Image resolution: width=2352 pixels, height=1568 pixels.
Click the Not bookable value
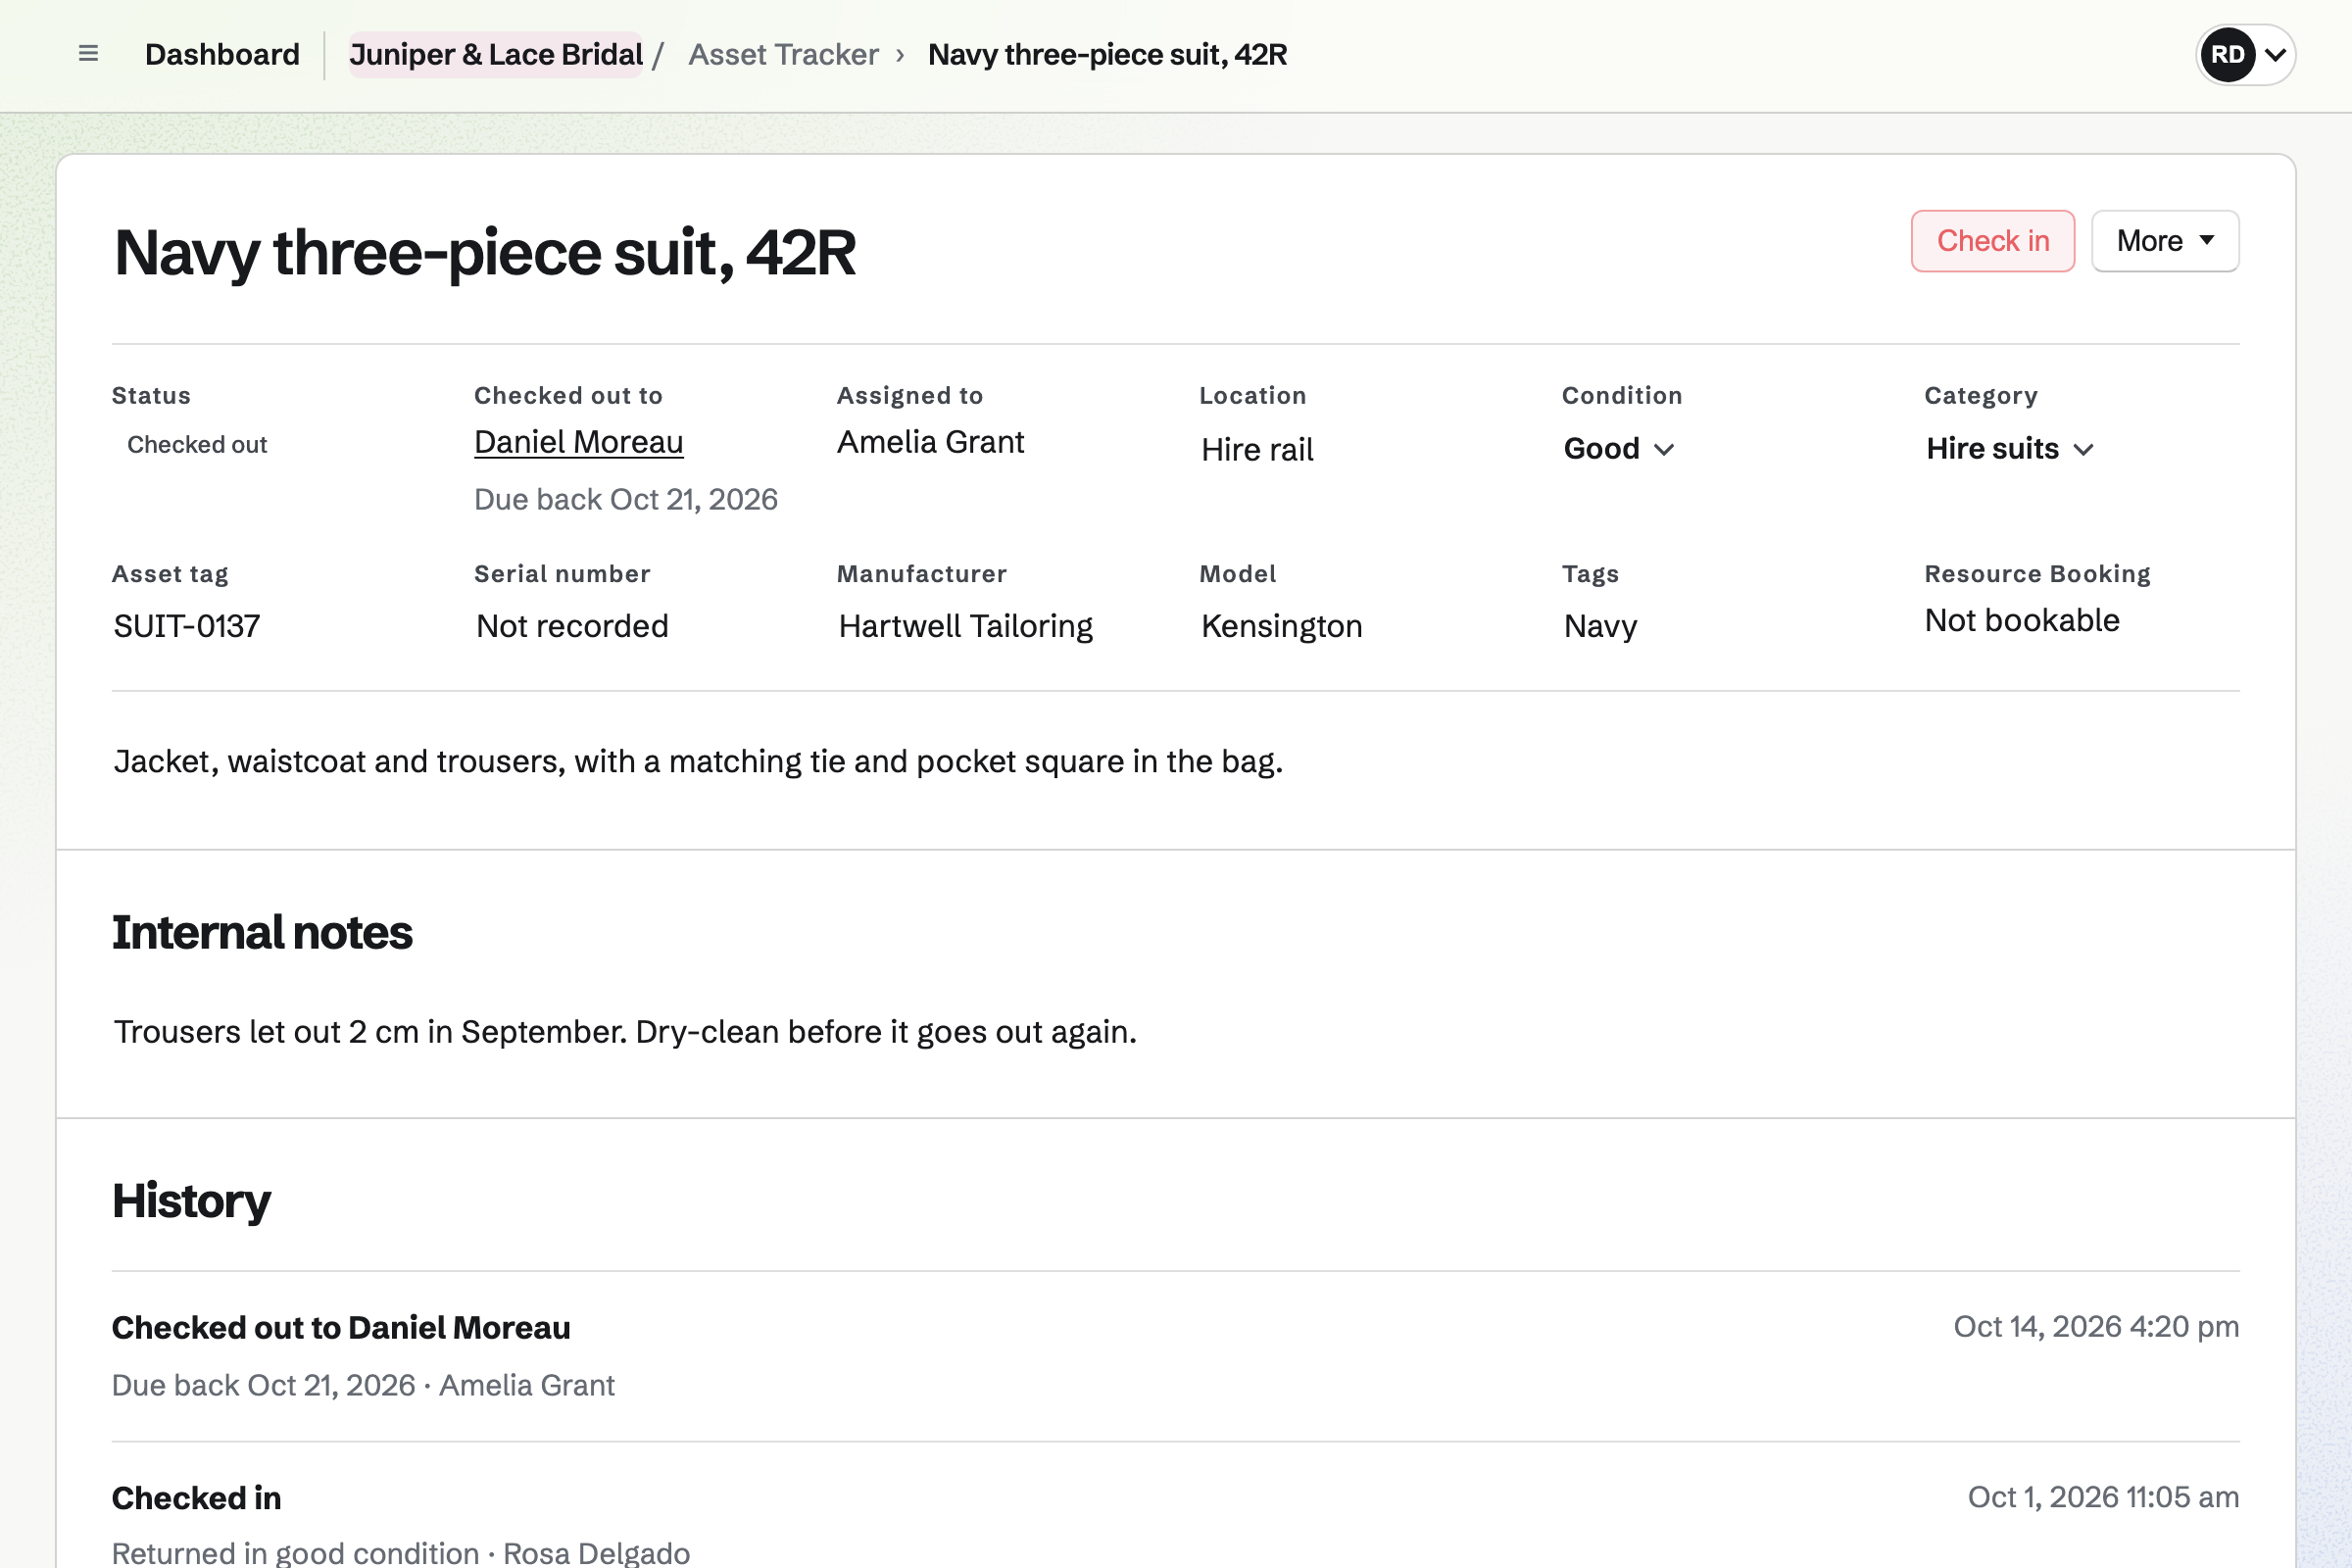click(2021, 621)
